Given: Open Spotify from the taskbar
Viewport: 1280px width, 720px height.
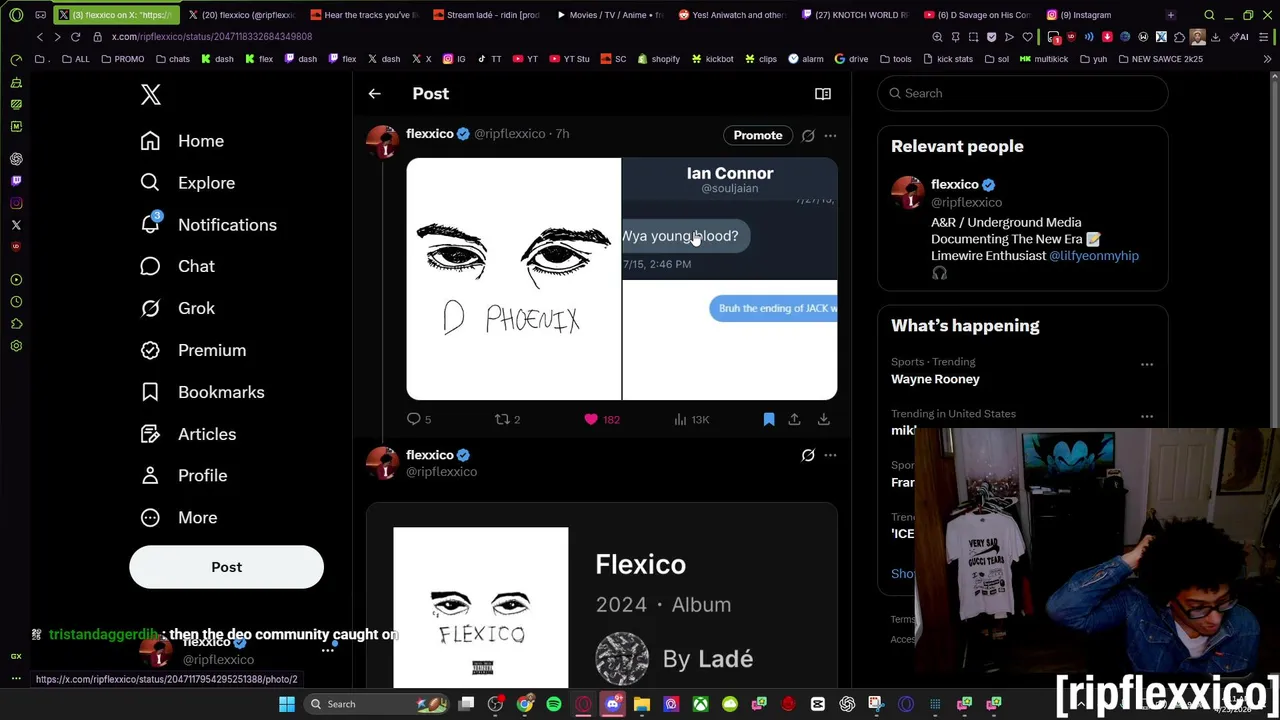Looking at the screenshot, I should pos(554,704).
